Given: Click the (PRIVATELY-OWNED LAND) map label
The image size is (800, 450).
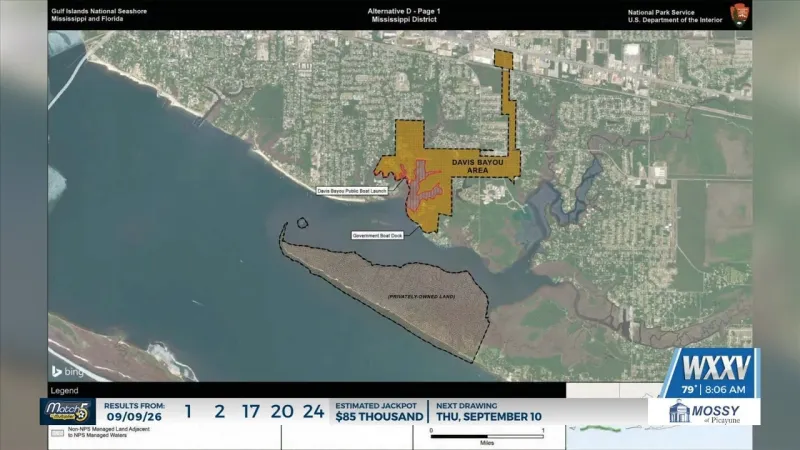Looking at the screenshot, I should [x=421, y=296].
